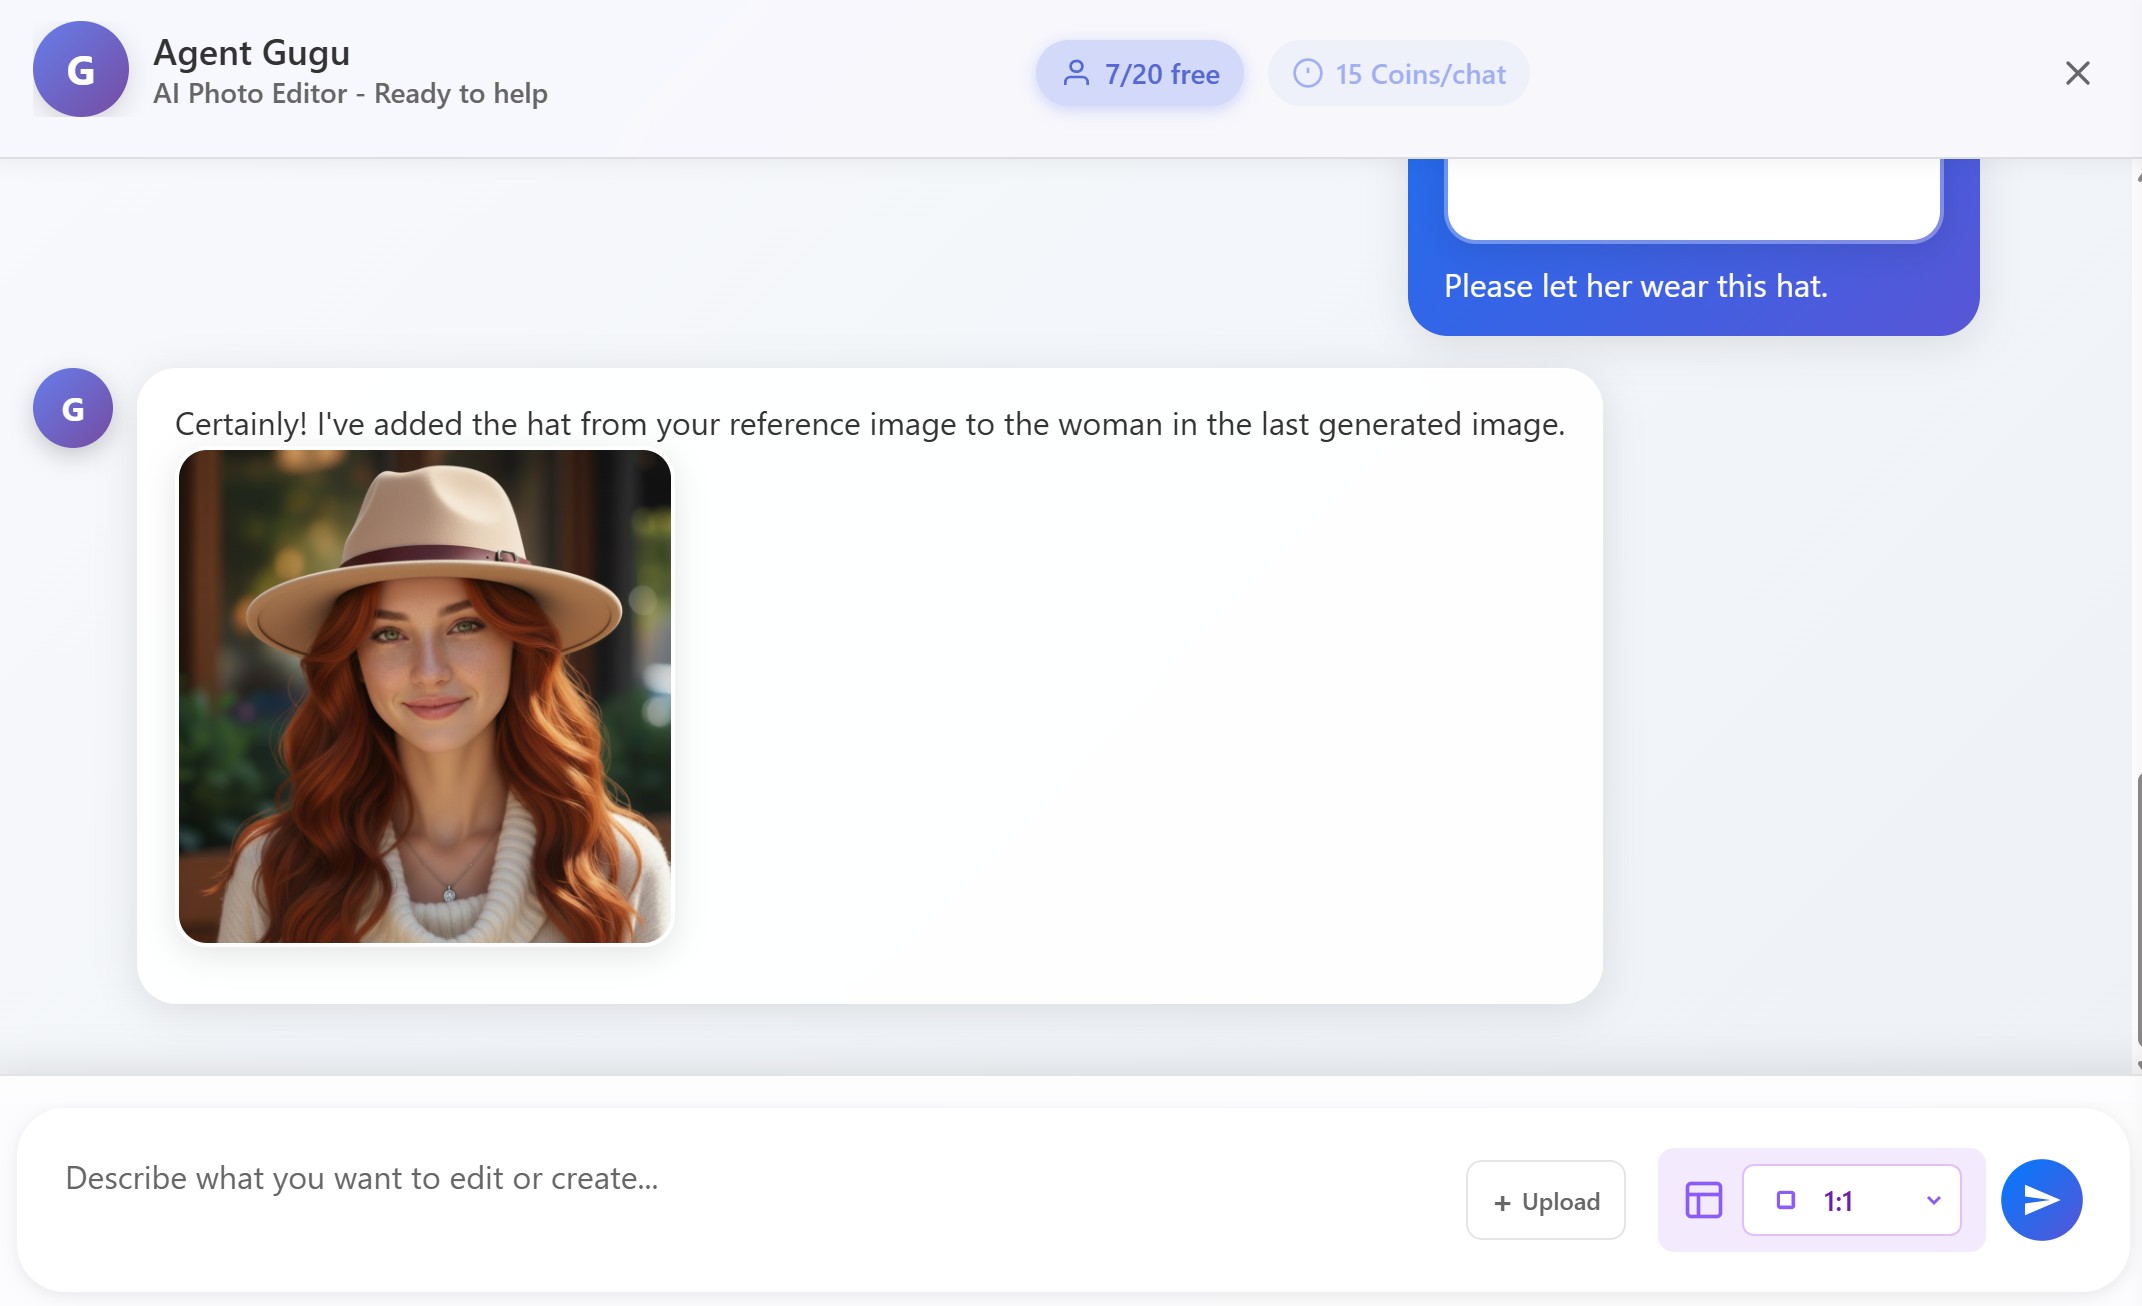2142x1306 pixels.
Task: Close the Agent Gugu chat panel
Action: (x=2077, y=73)
